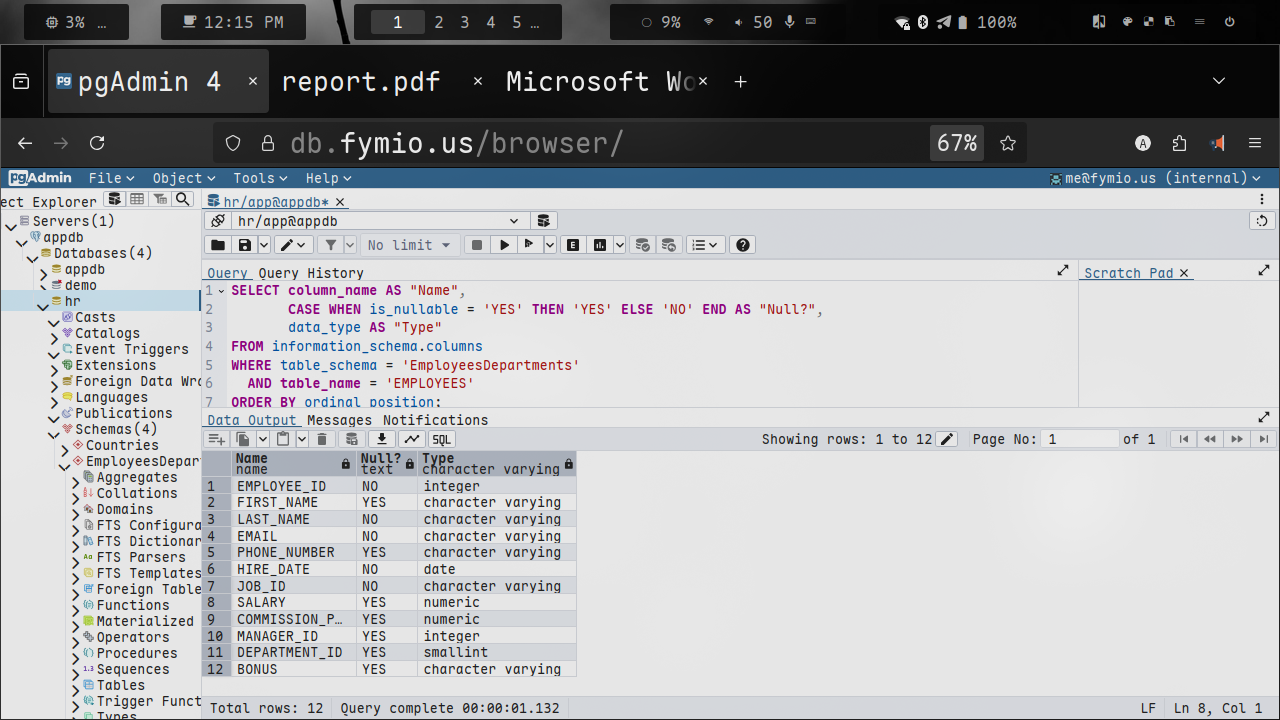
Task: Switch to the Query History tab
Action: click(x=311, y=273)
